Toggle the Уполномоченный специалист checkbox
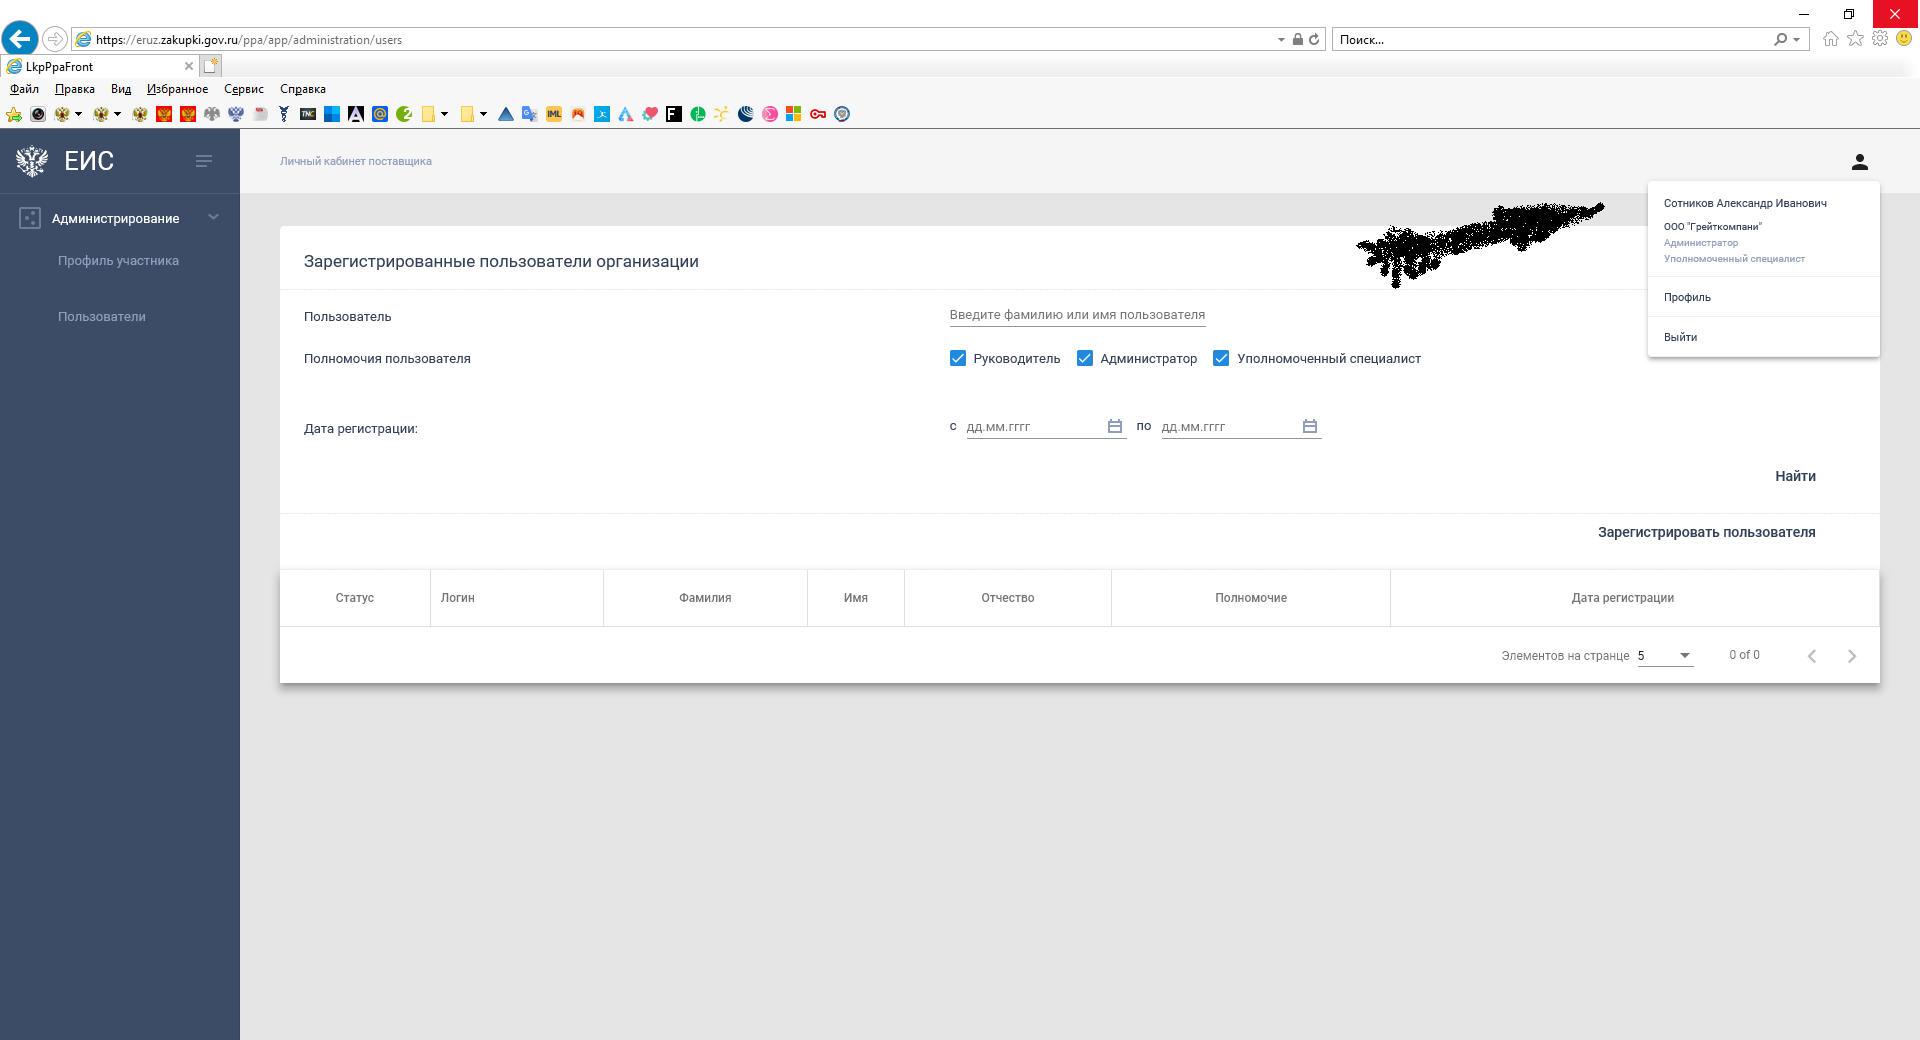1920x1040 pixels. pyautogui.click(x=1221, y=359)
